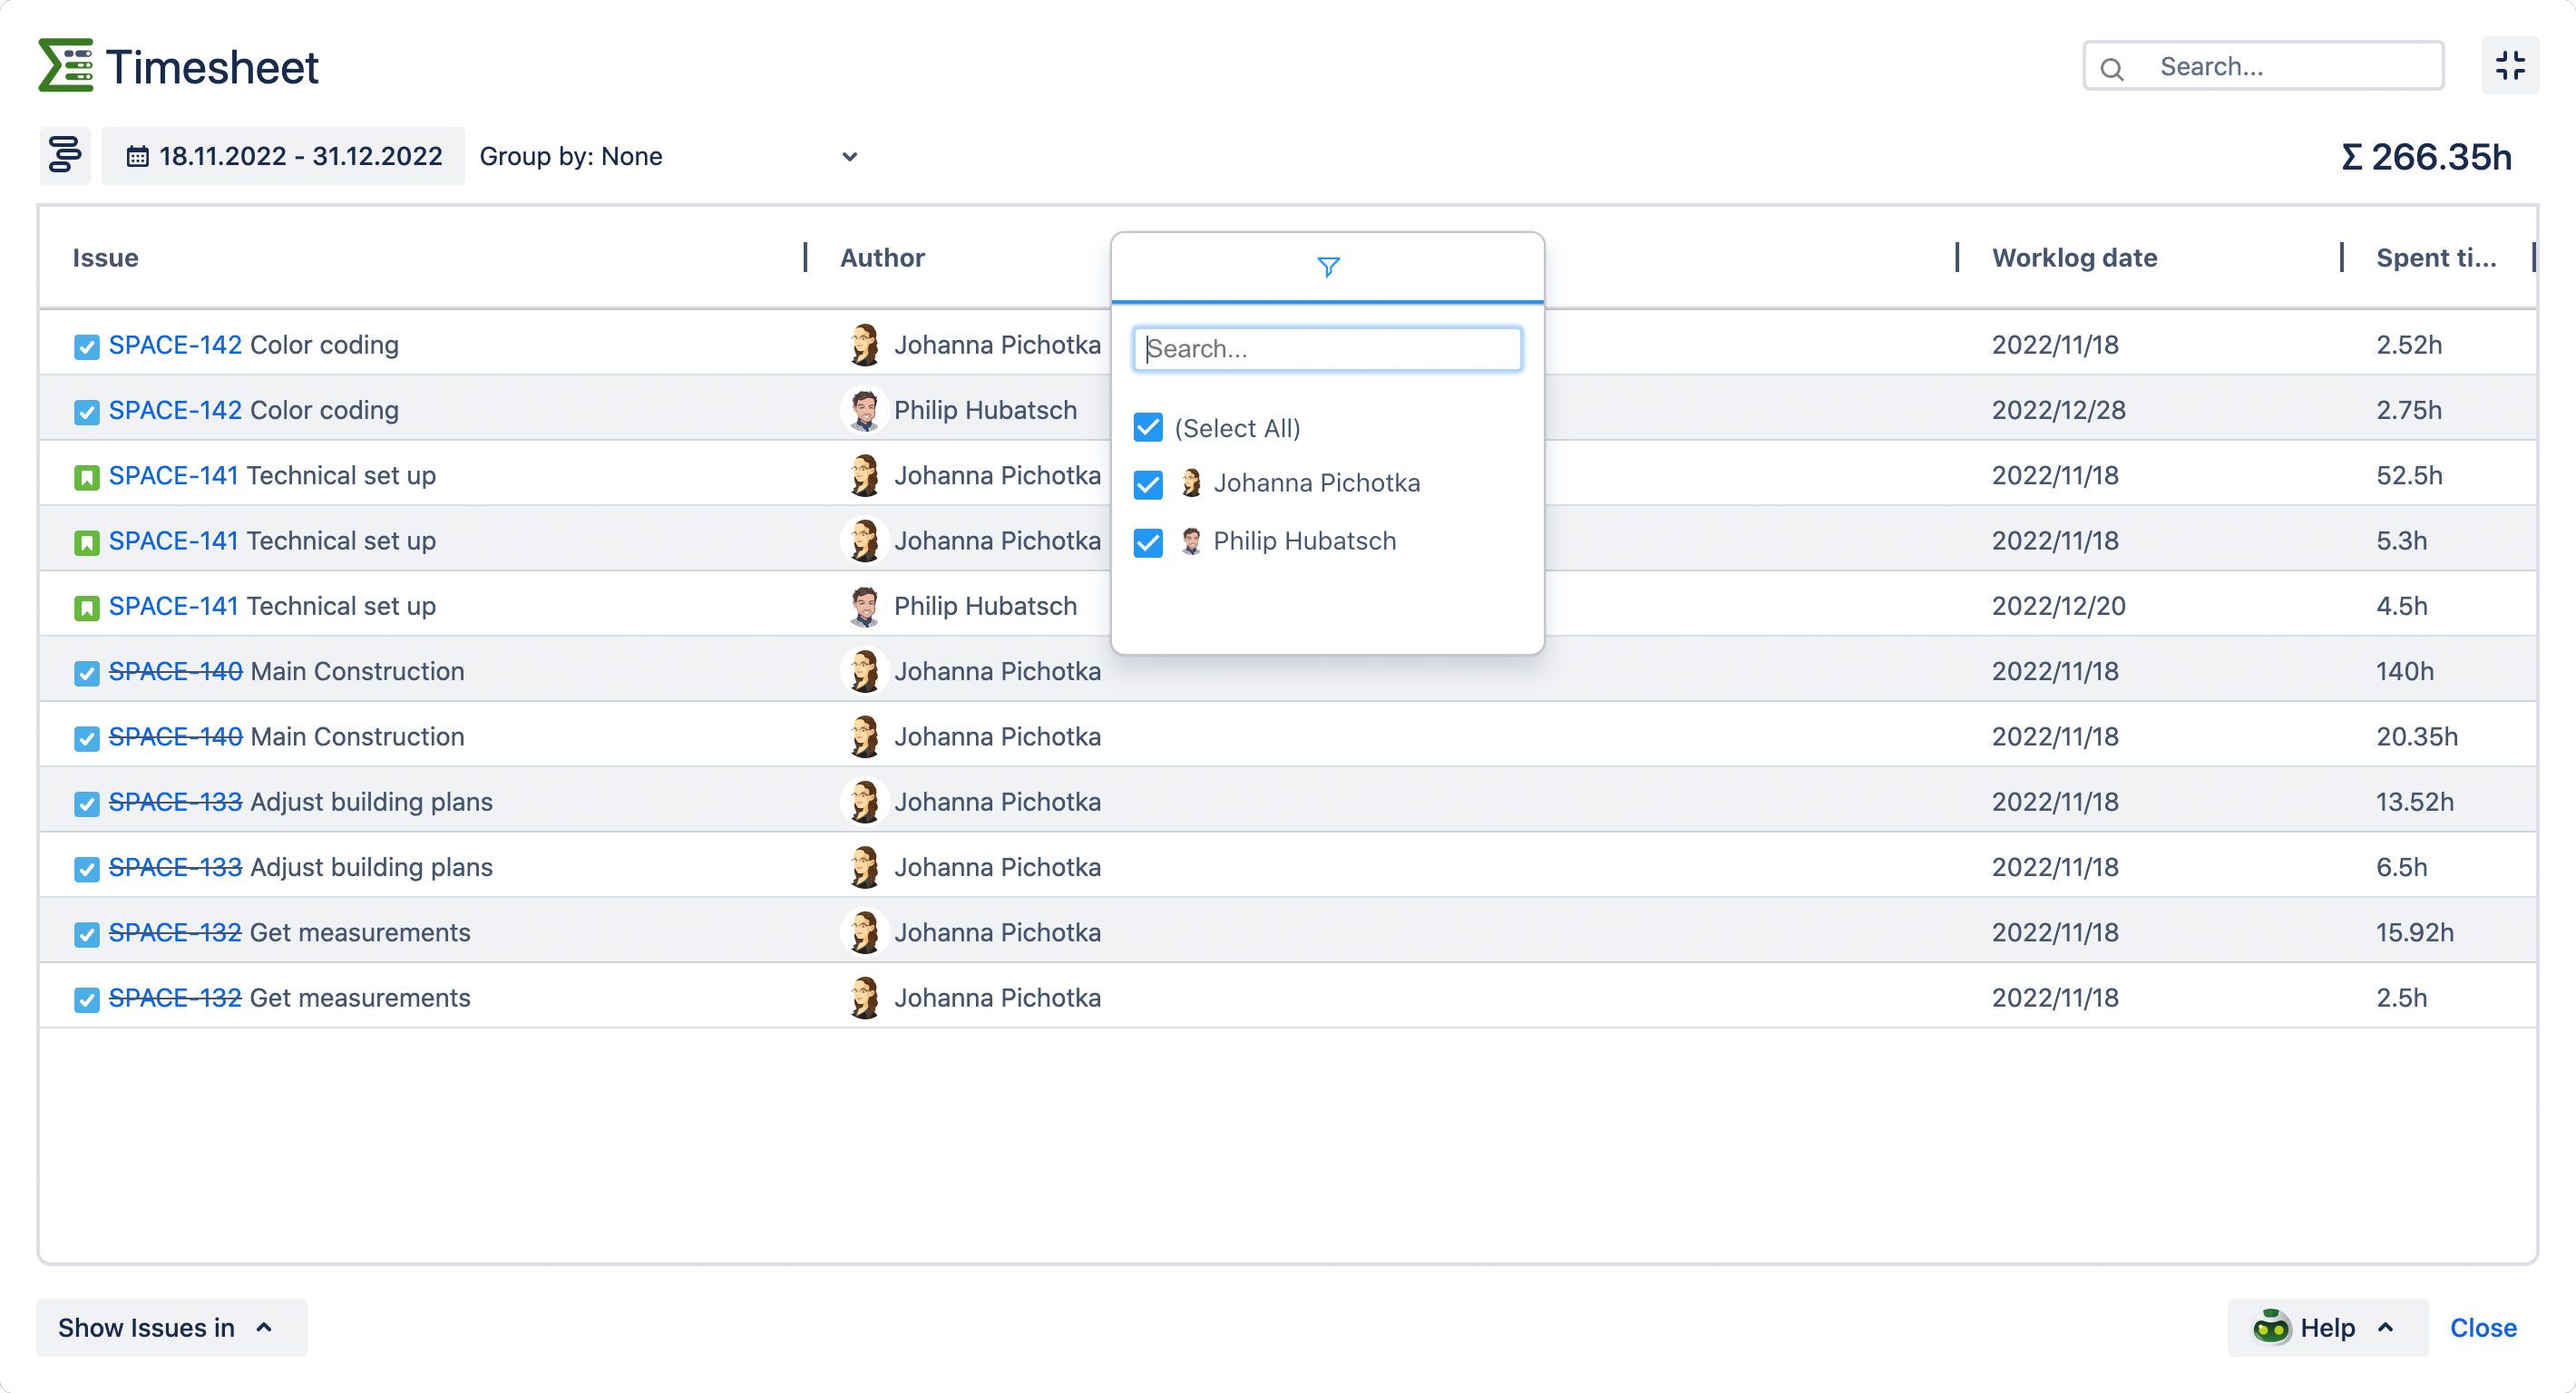Screen dimensions: 2576x1393
Task: Click the hierarchy structure icon in toolbar
Action: click(65, 156)
